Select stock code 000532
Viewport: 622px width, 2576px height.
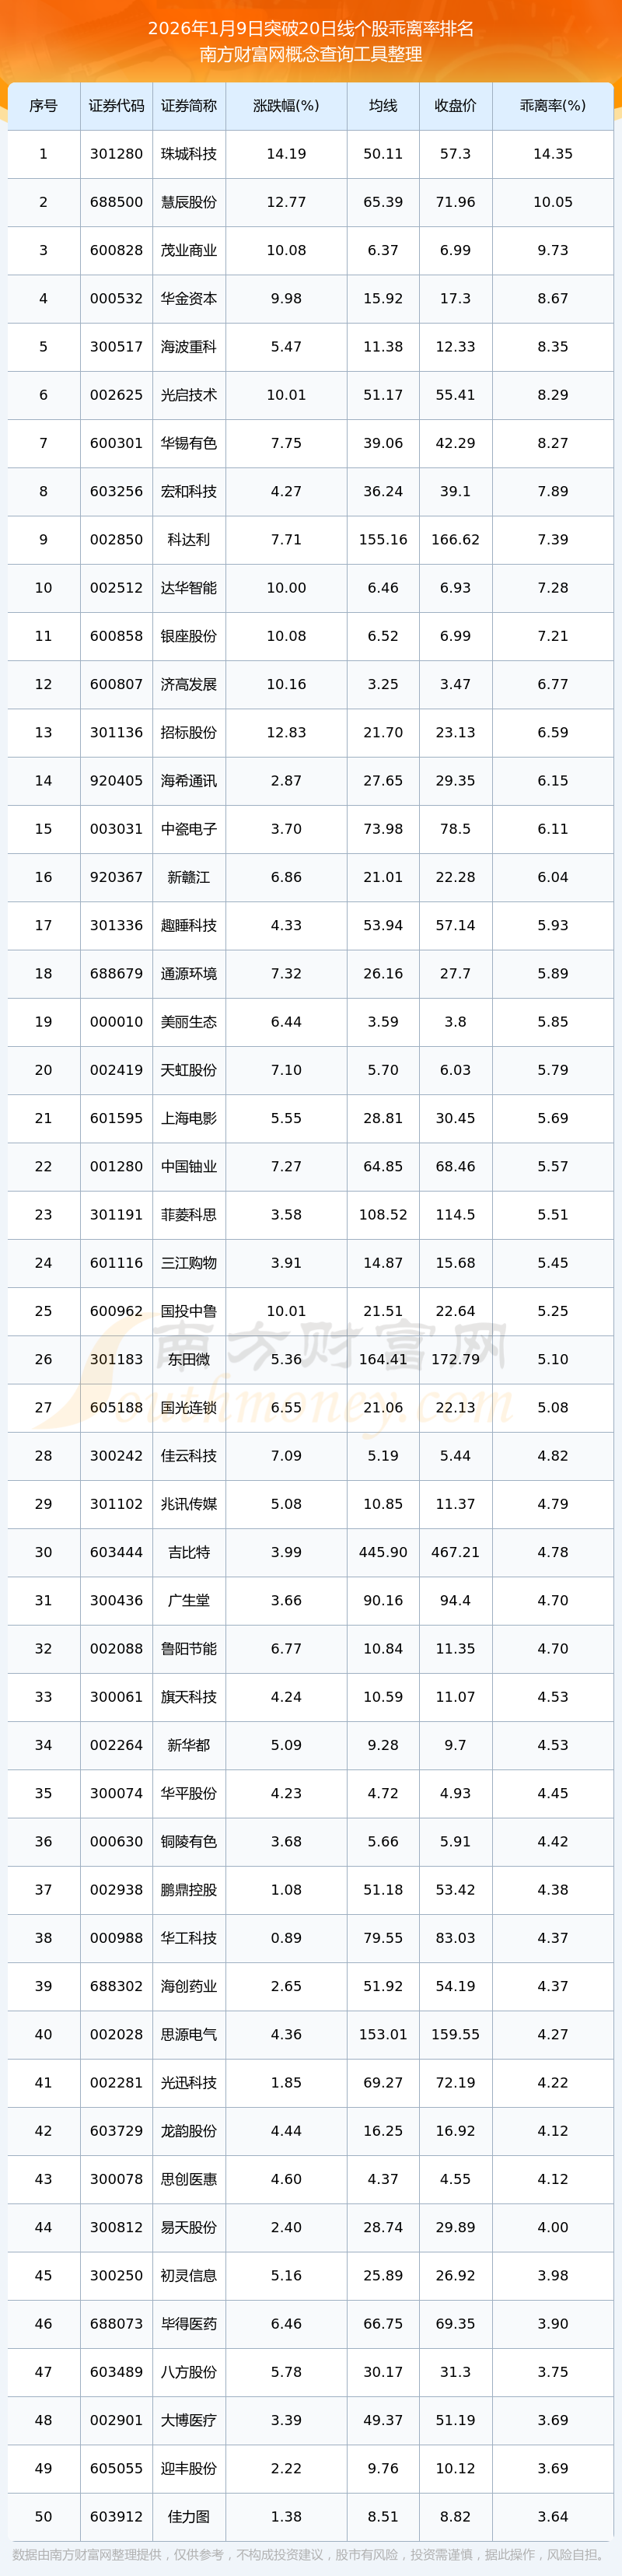pos(116,299)
